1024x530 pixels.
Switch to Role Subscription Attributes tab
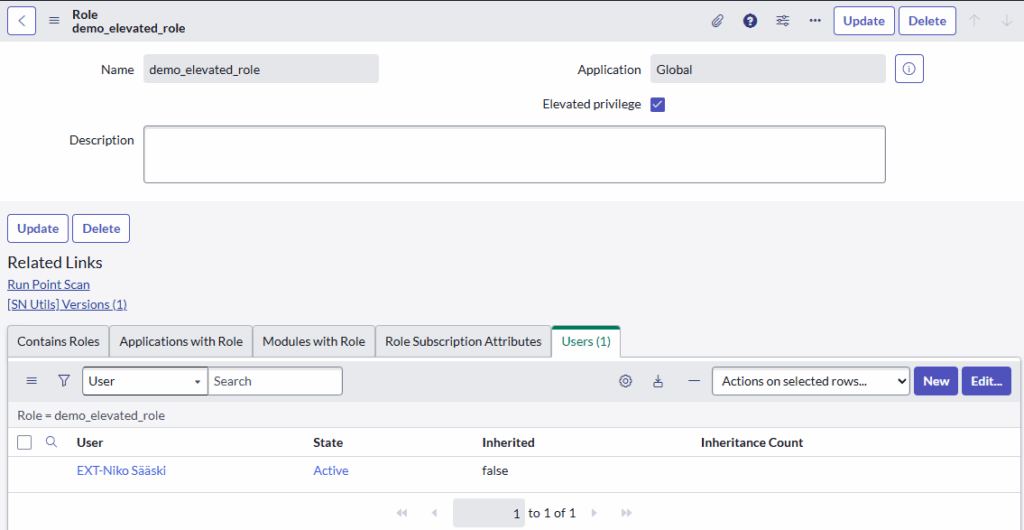[463, 341]
